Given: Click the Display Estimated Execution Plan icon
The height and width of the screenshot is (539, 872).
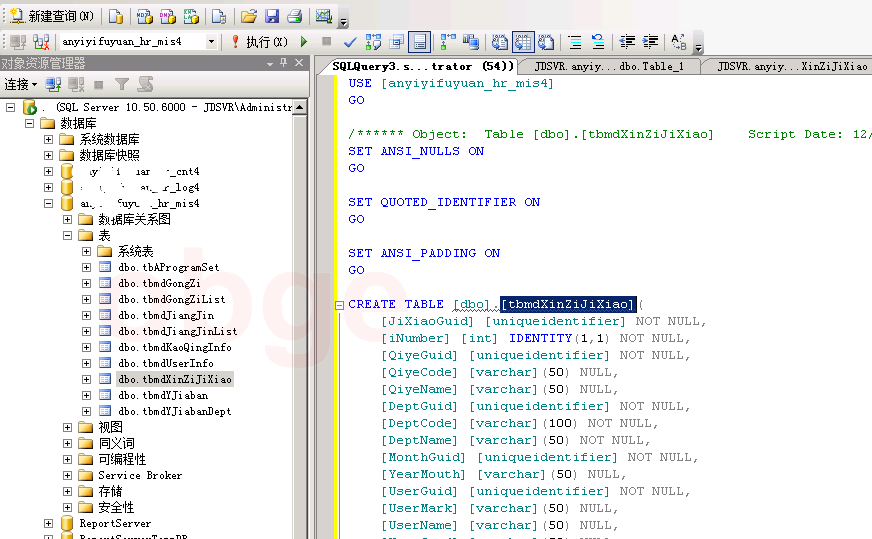Looking at the screenshot, I should click(373, 42).
